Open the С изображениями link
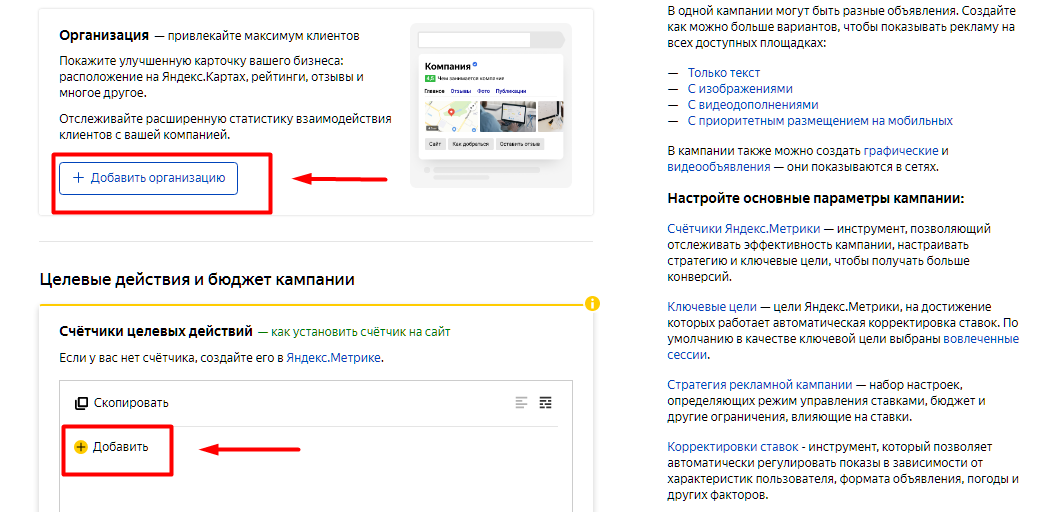 [x=740, y=88]
